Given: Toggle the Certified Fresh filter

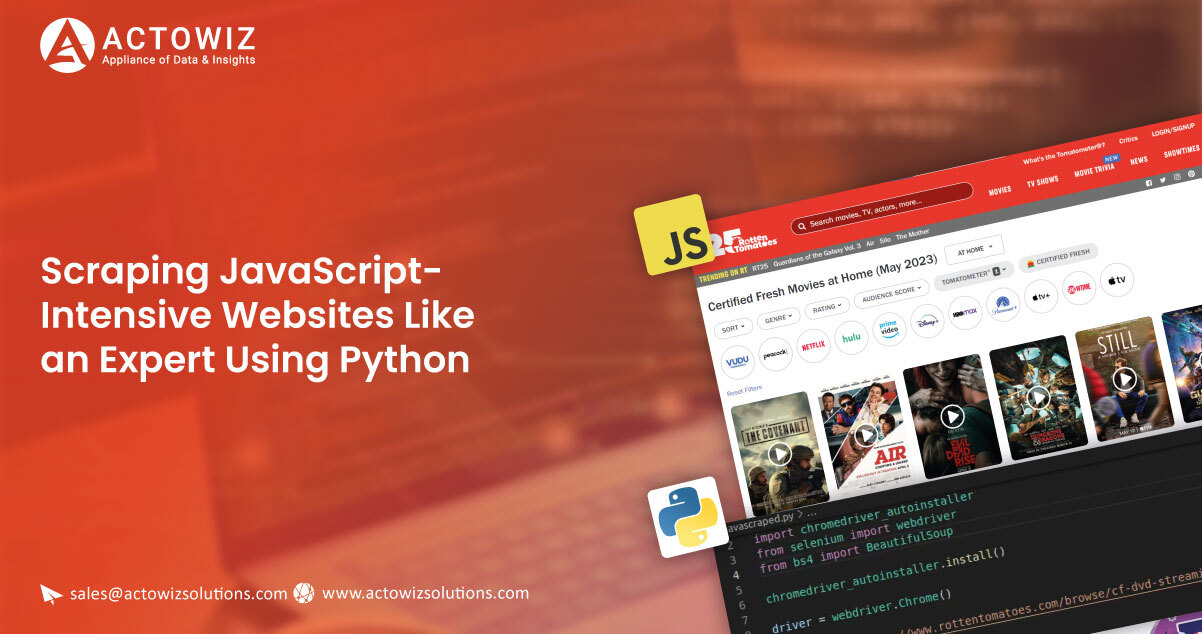Looking at the screenshot, I should pos(1056,256).
